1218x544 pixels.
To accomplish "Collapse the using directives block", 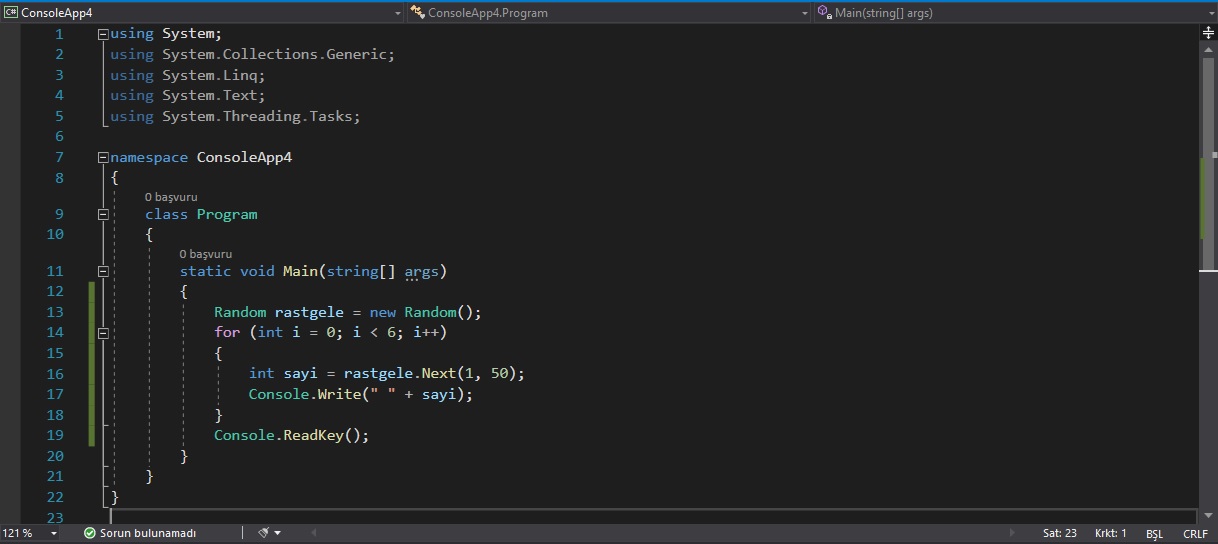I will (x=103, y=34).
